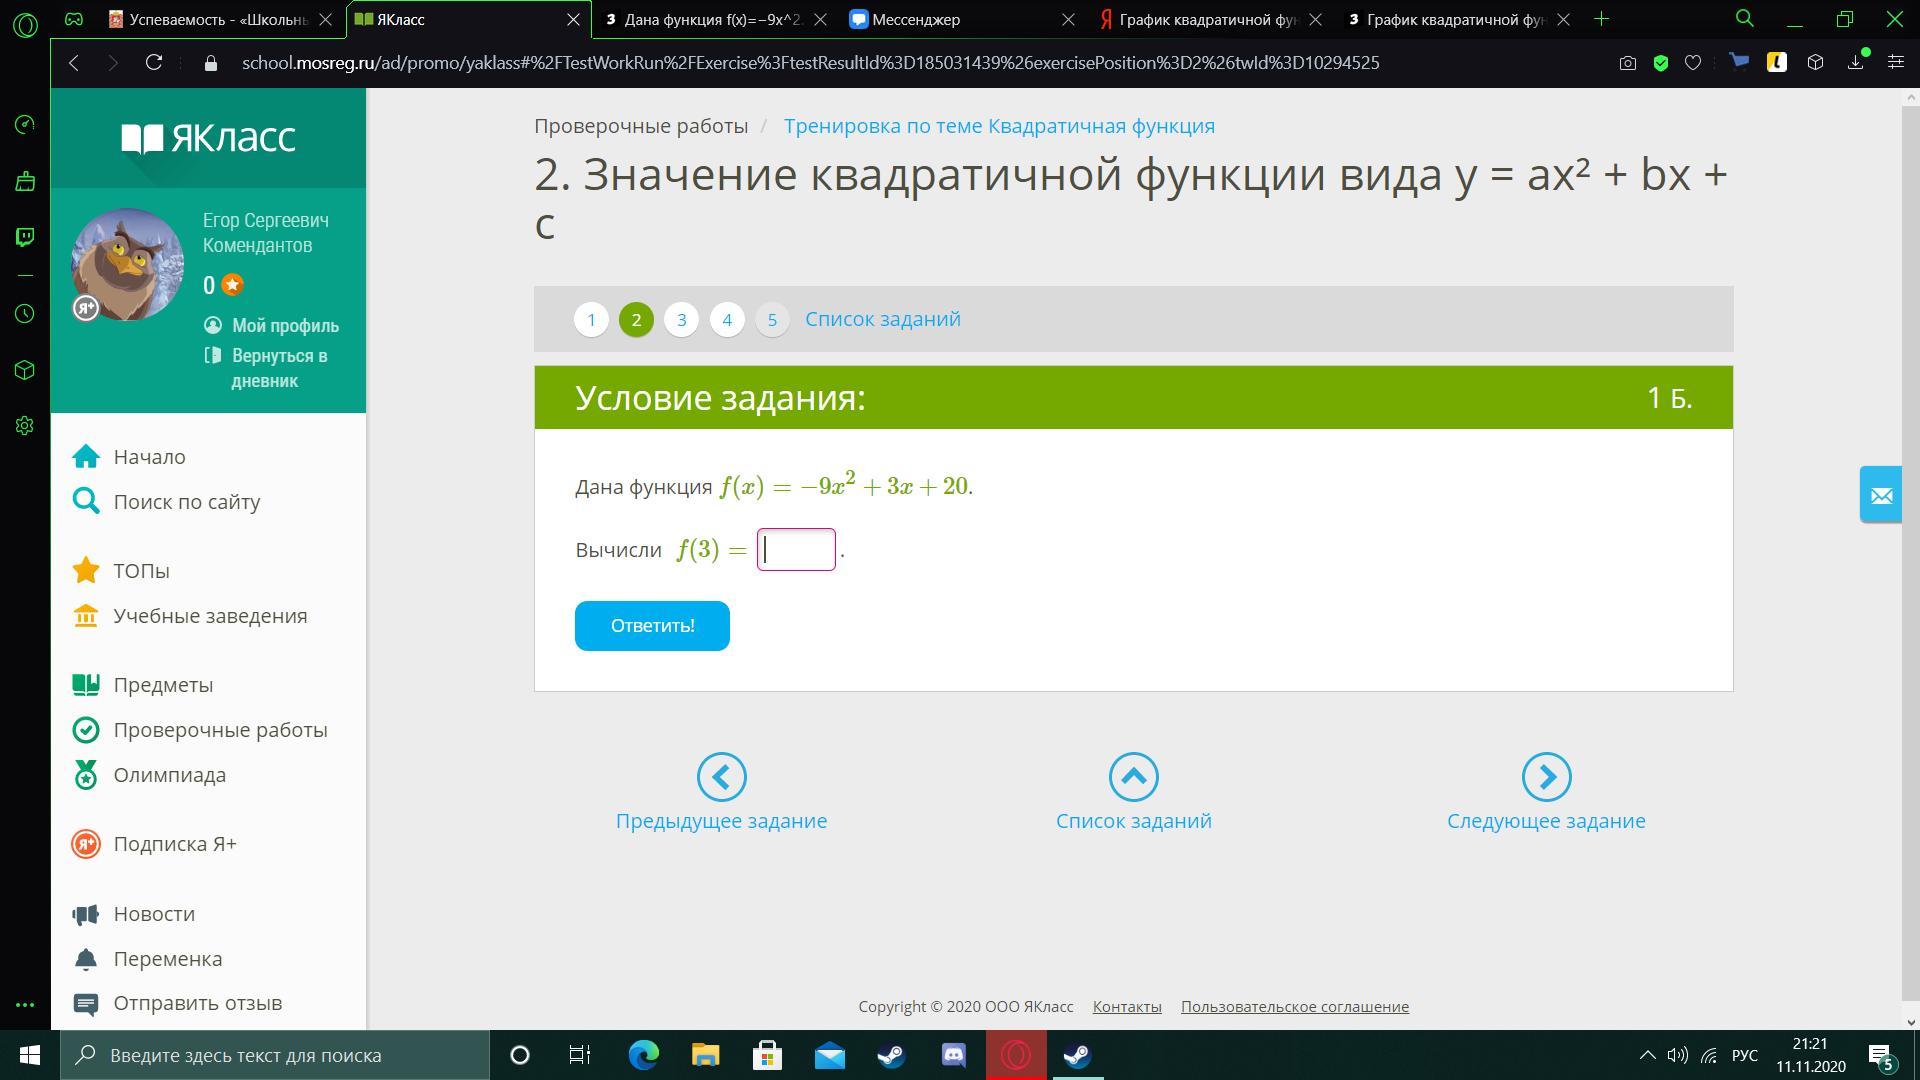Open Discord from the Windows taskbar
Screen dimensions: 1920x1080
click(x=953, y=1055)
